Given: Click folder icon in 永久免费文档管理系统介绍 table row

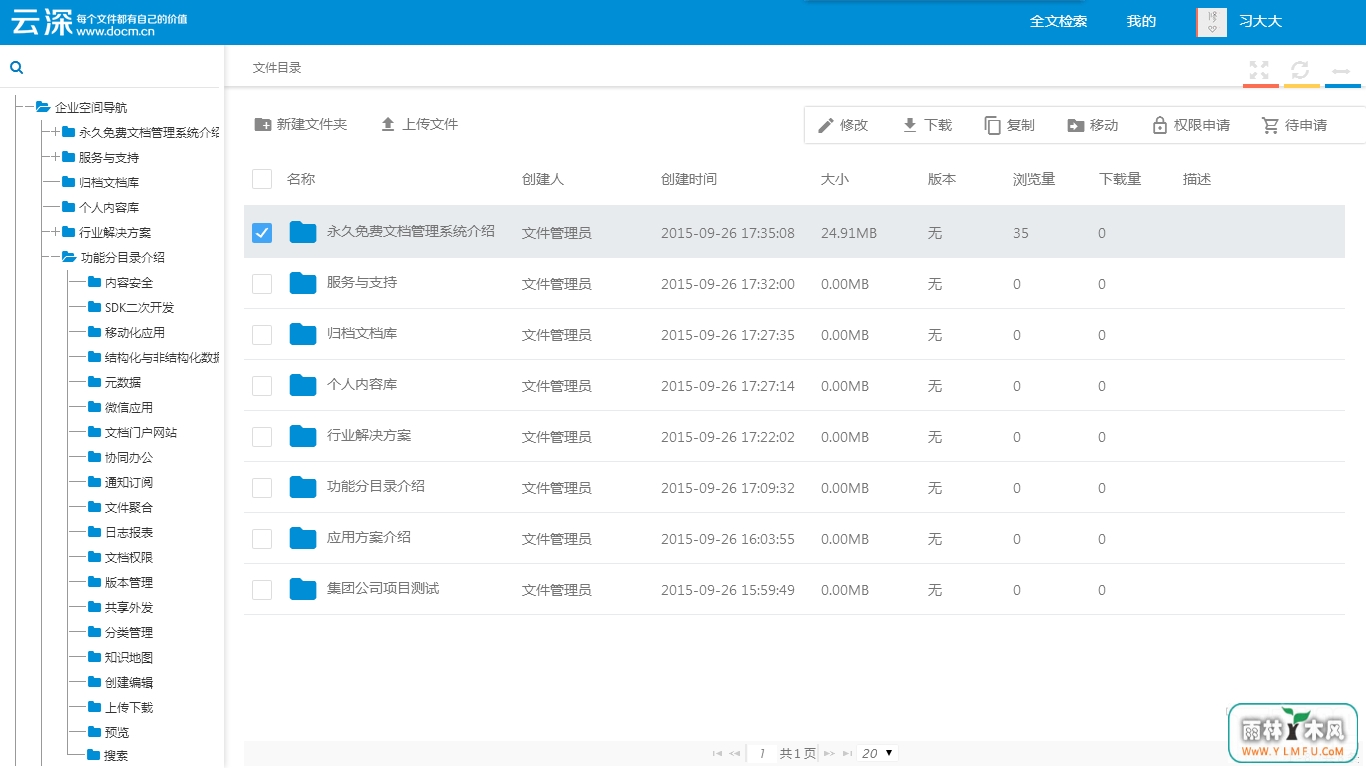Looking at the screenshot, I should tap(303, 232).
